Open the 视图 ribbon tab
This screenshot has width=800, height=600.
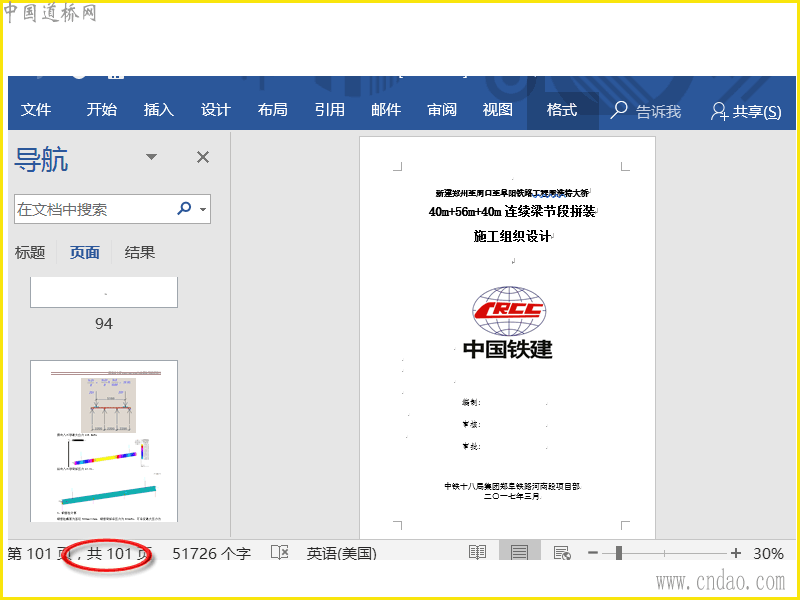(x=497, y=109)
